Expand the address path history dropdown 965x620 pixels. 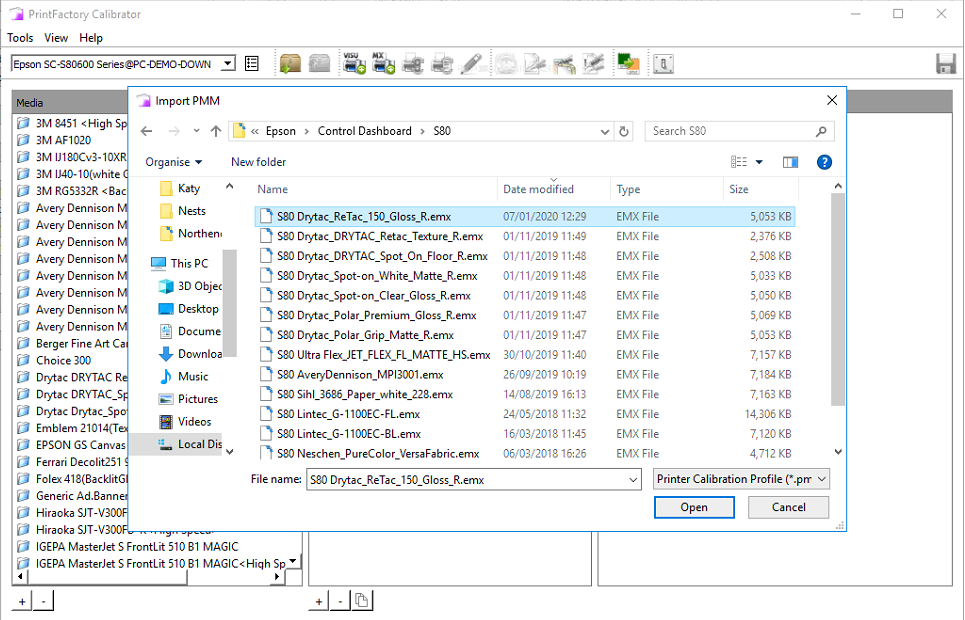pyautogui.click(x=604, y=131)
